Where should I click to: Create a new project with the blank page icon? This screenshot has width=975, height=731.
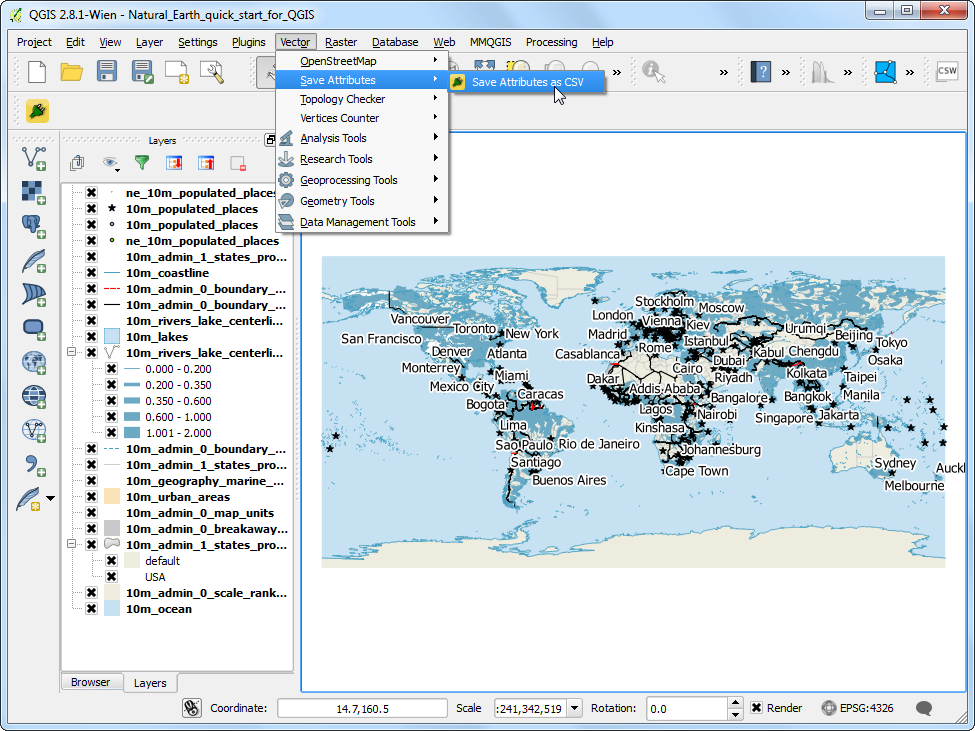37,72
